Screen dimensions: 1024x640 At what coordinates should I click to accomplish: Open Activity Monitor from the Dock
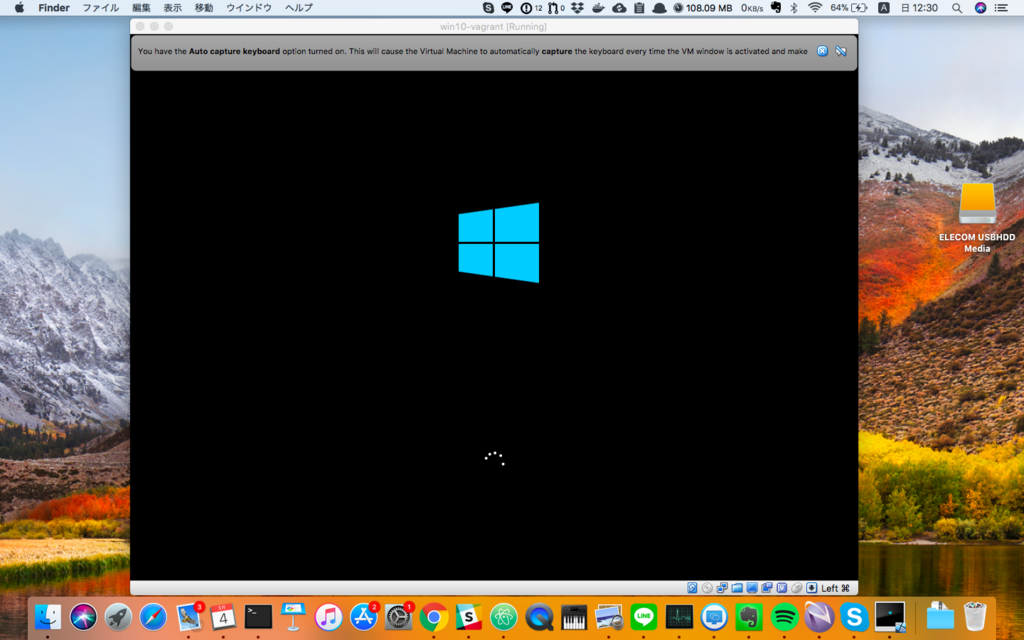[679, 616]
